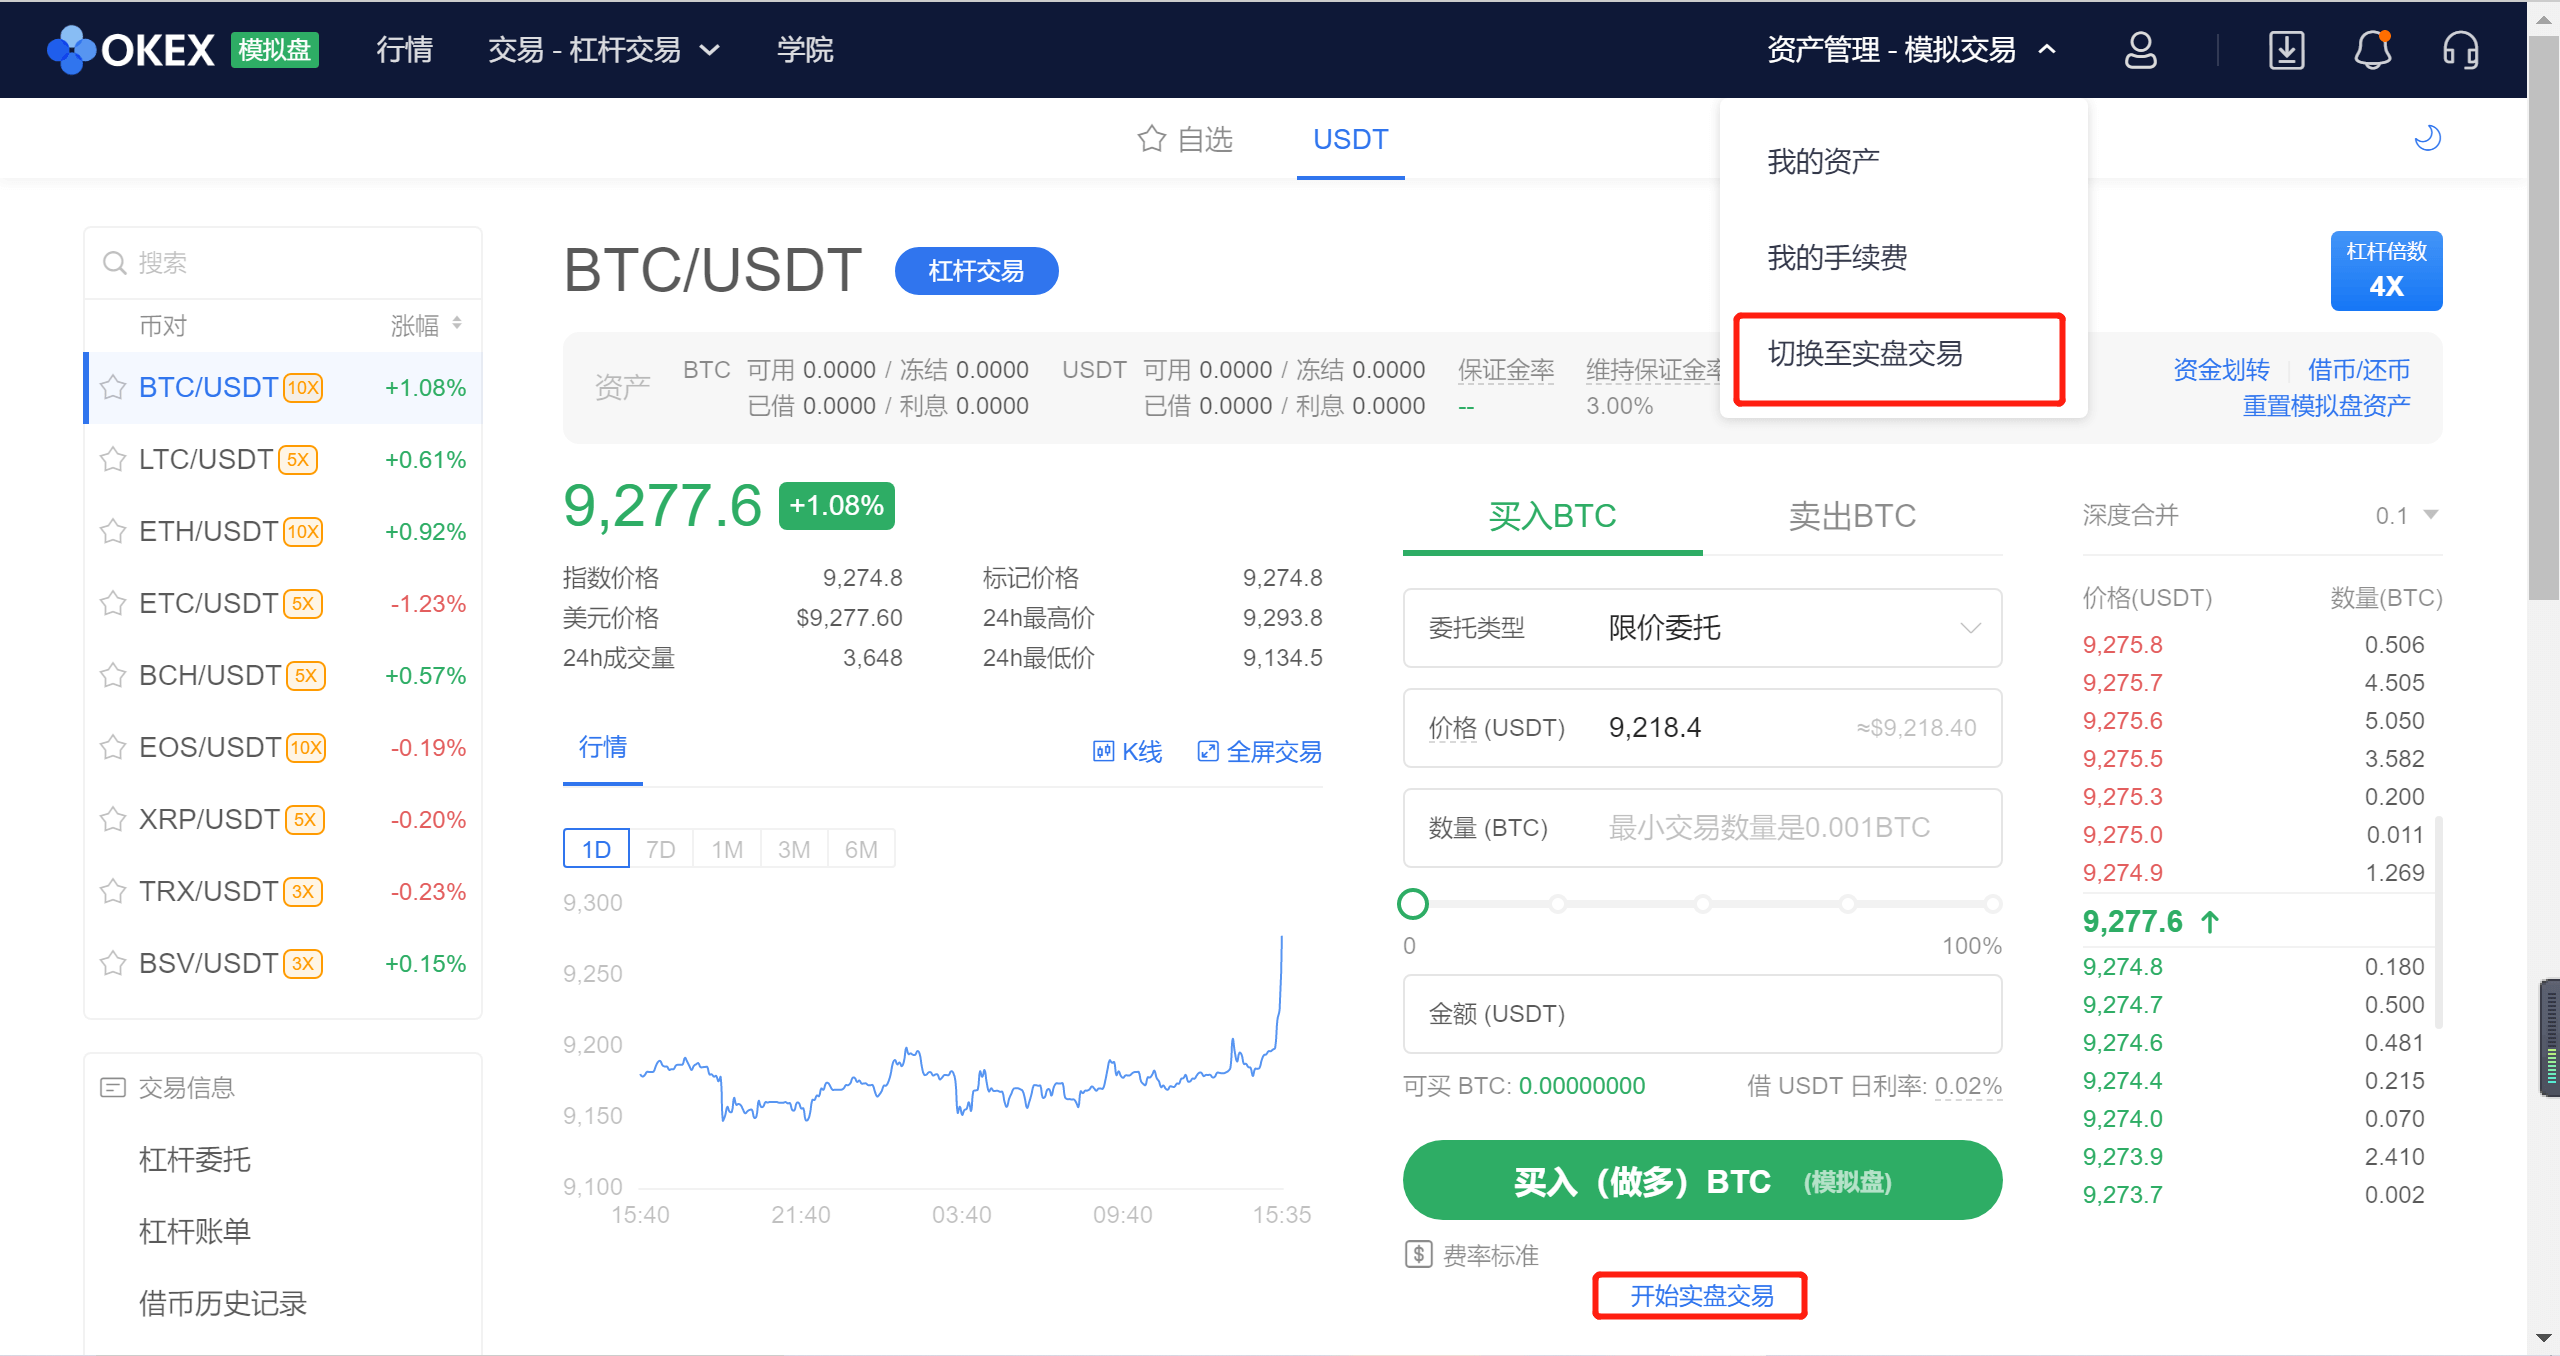Click 开始实盘交易 link
Image resolution: width=2560 pixels, height=1356 pixels.
coord(1702,1296)
